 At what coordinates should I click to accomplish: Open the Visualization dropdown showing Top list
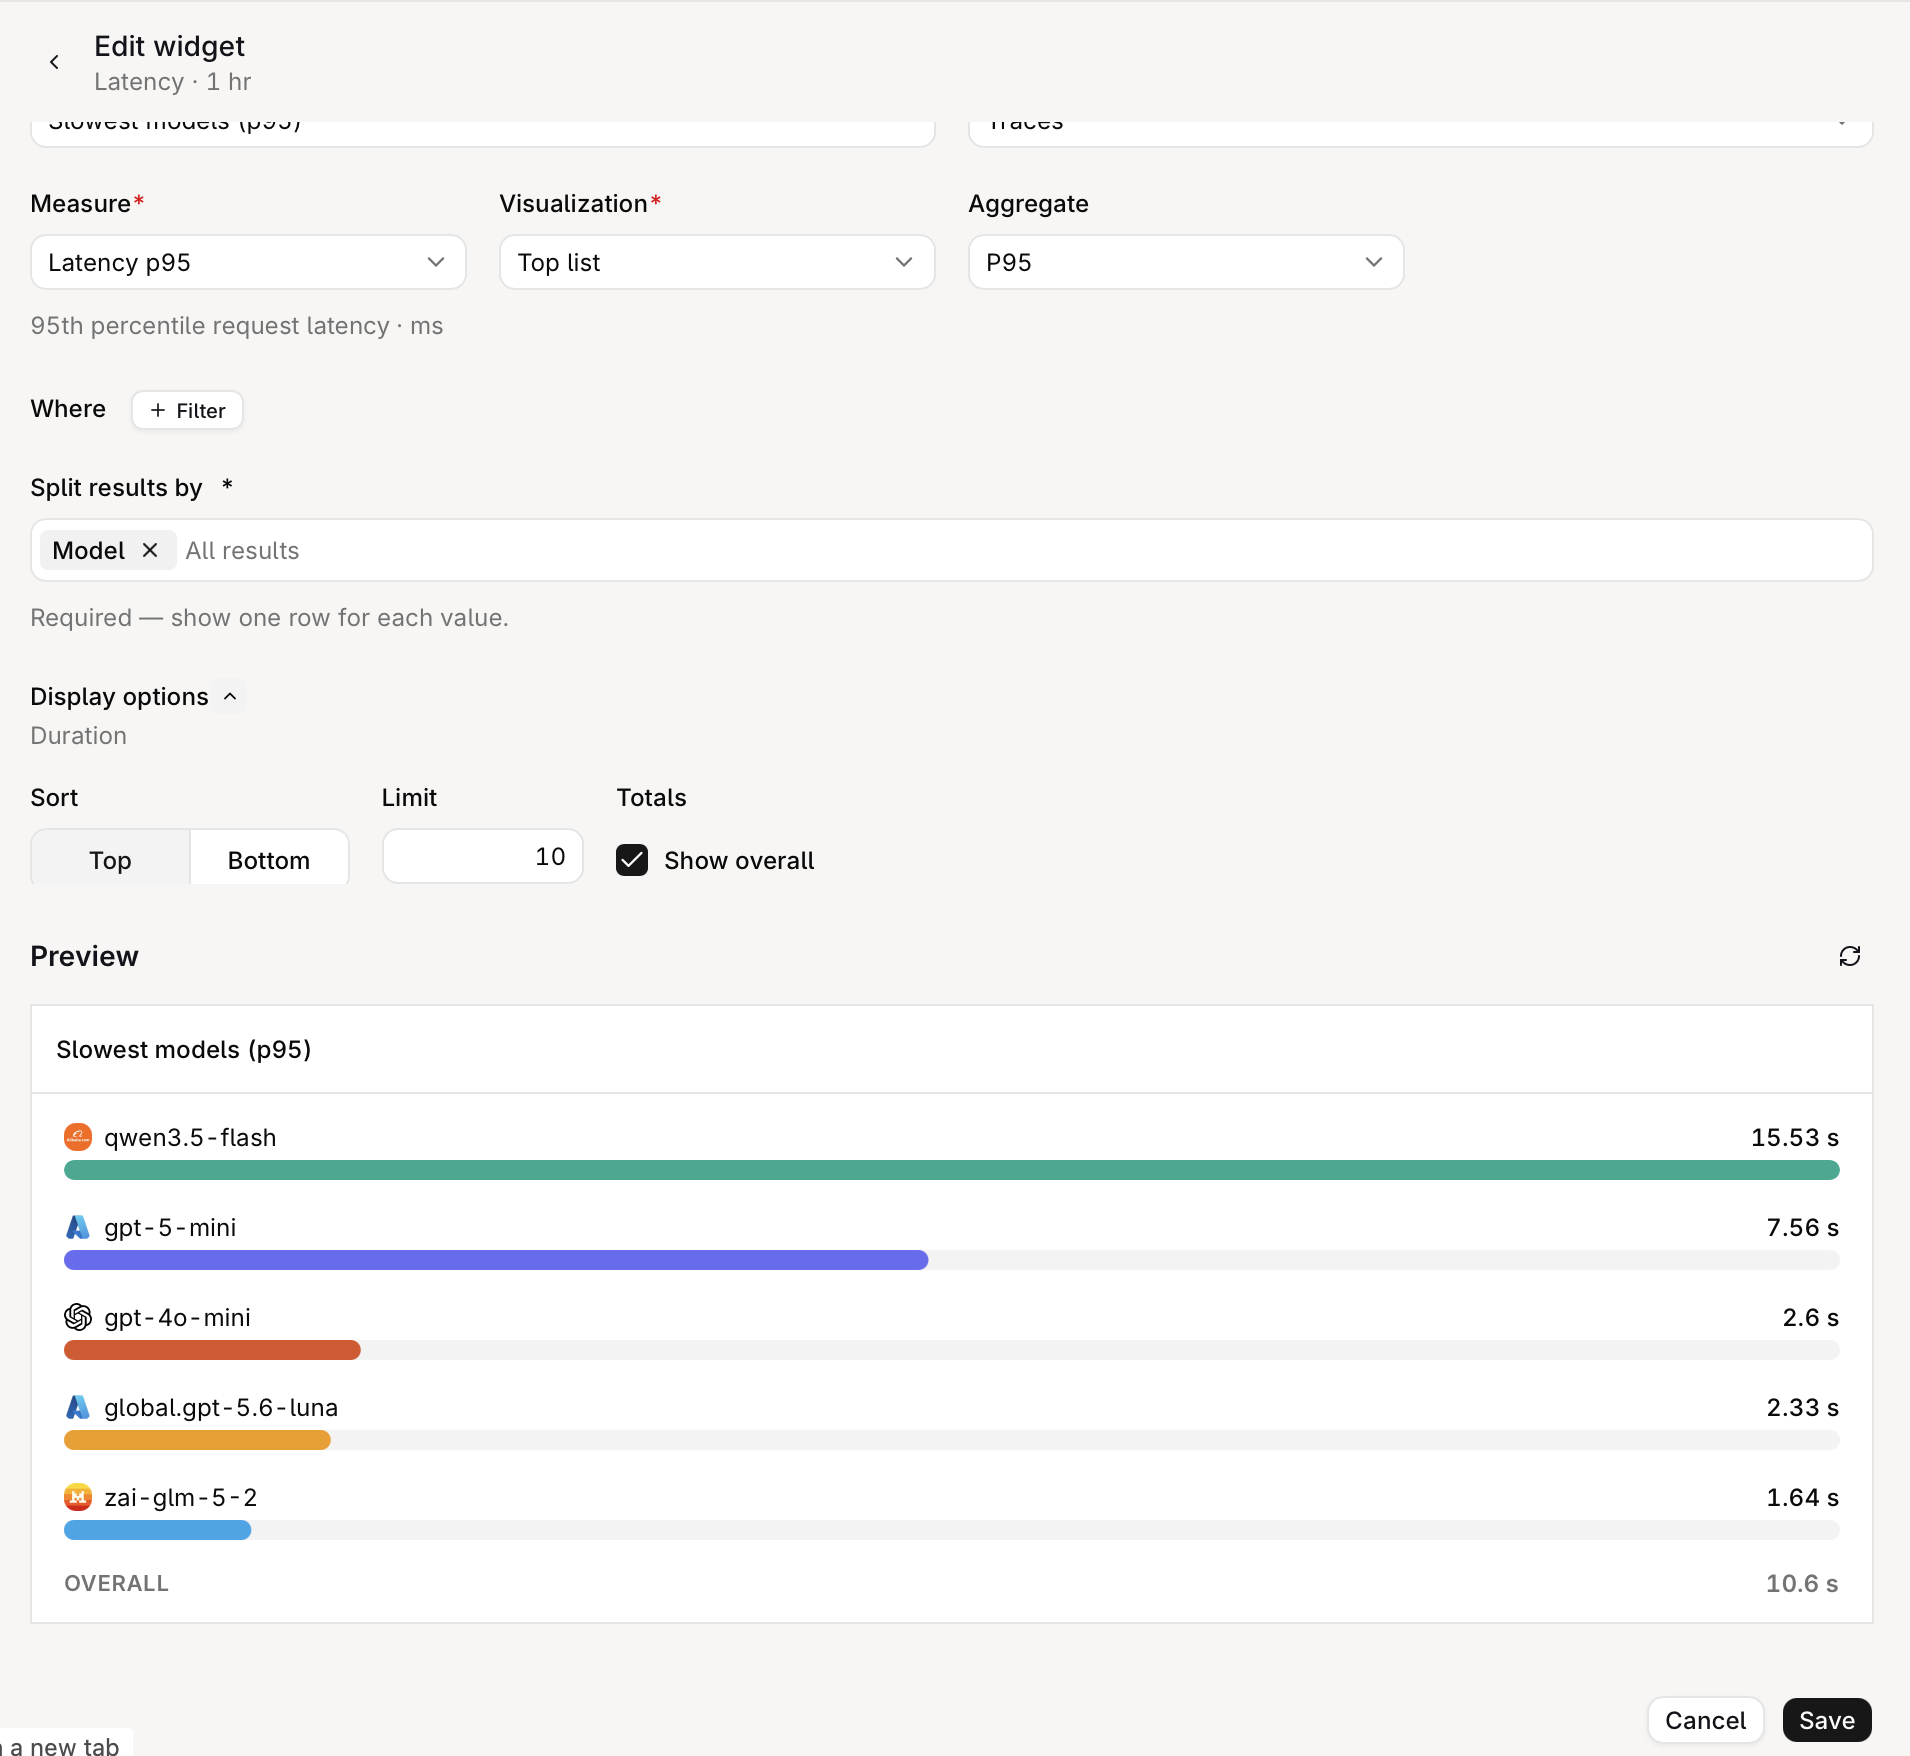click(x=717, y=262)
